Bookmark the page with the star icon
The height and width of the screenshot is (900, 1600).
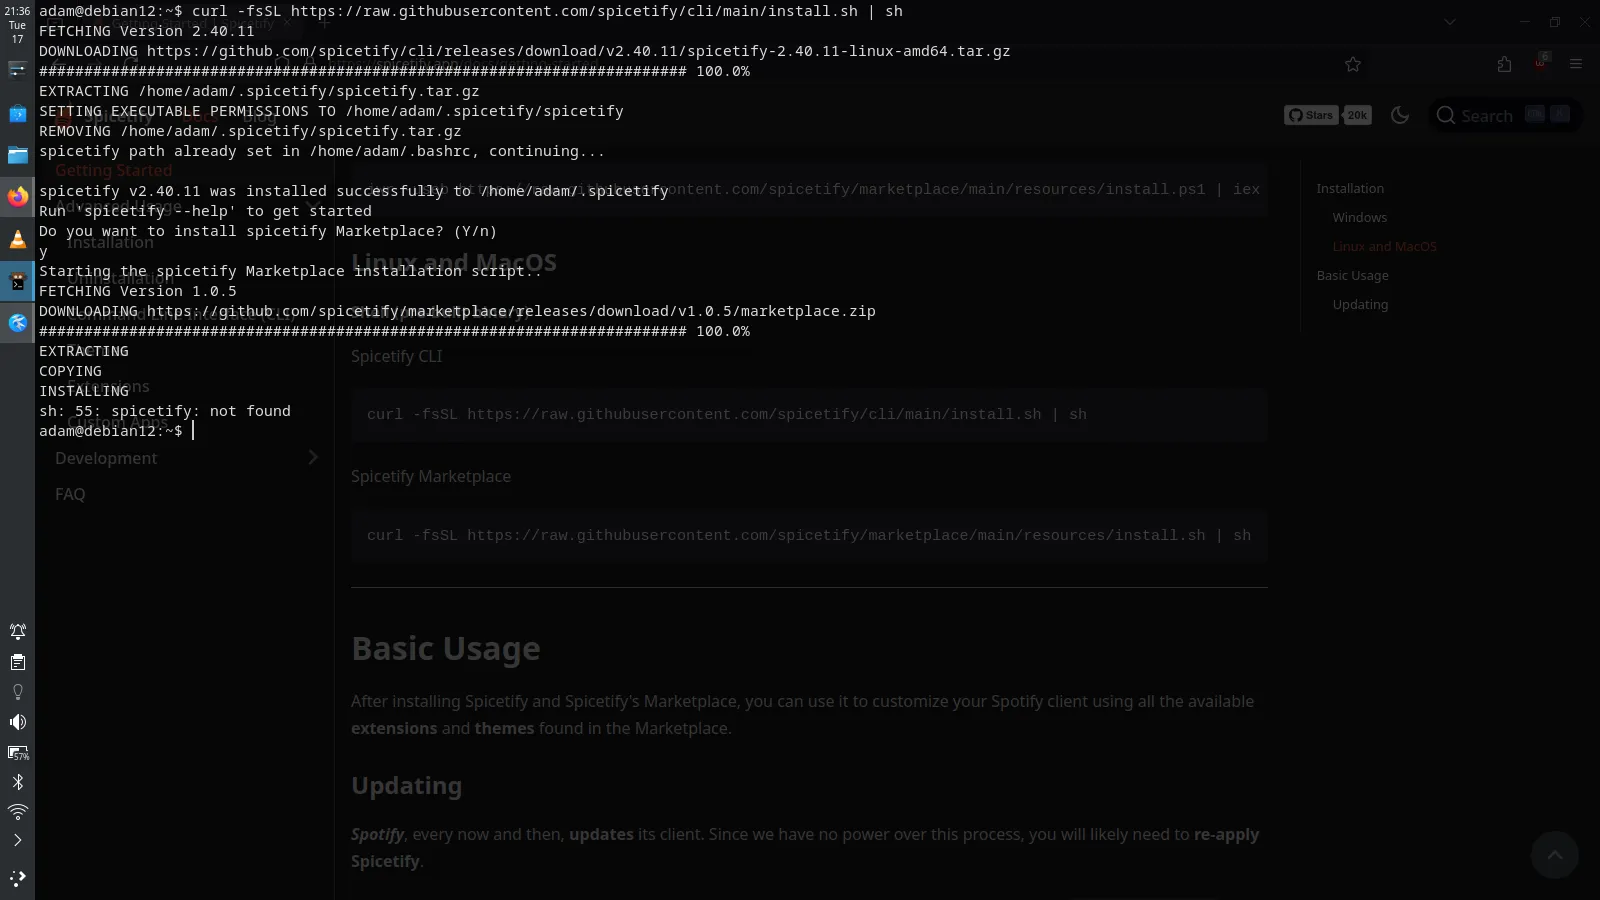(1353, 64)
